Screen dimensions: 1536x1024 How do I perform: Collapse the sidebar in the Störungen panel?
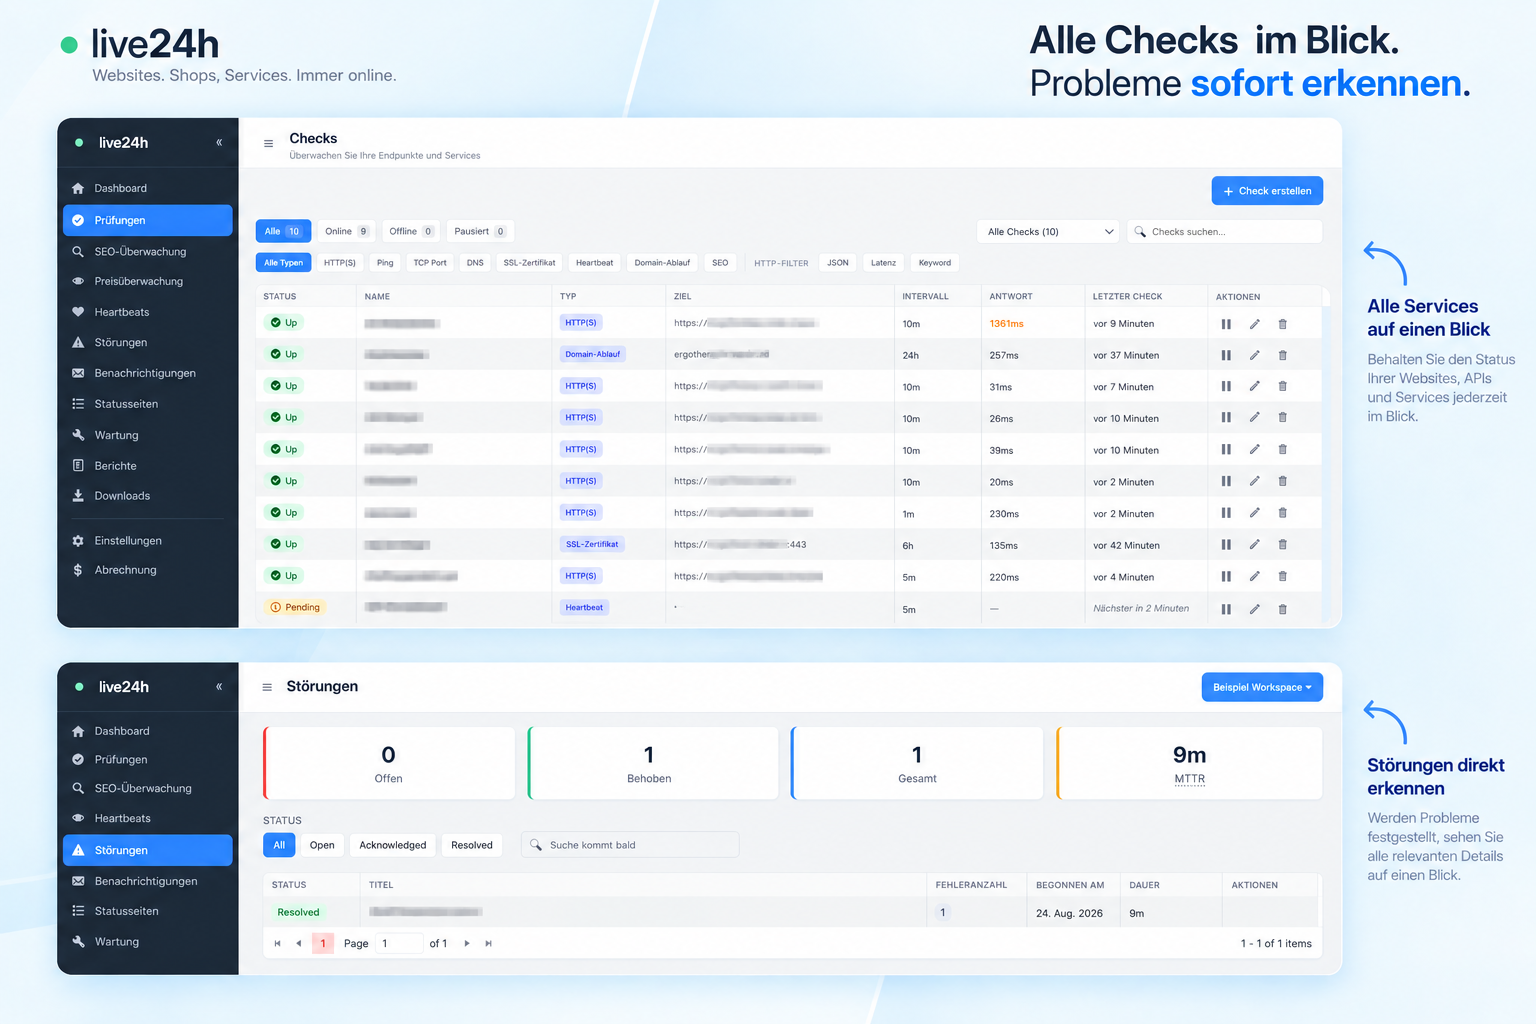coord(219,686)
